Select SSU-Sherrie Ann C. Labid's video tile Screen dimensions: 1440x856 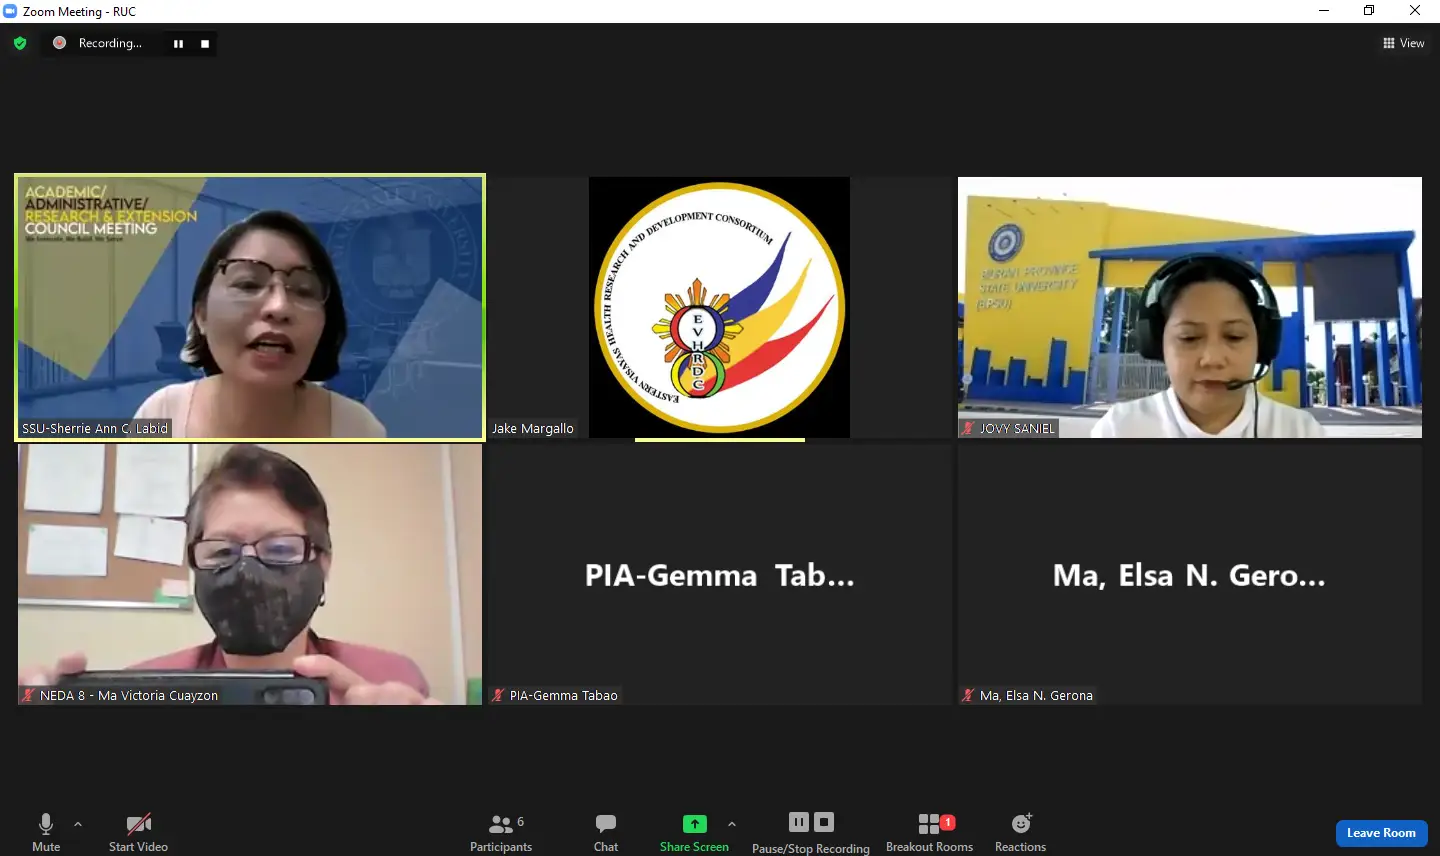pos(250,308)
